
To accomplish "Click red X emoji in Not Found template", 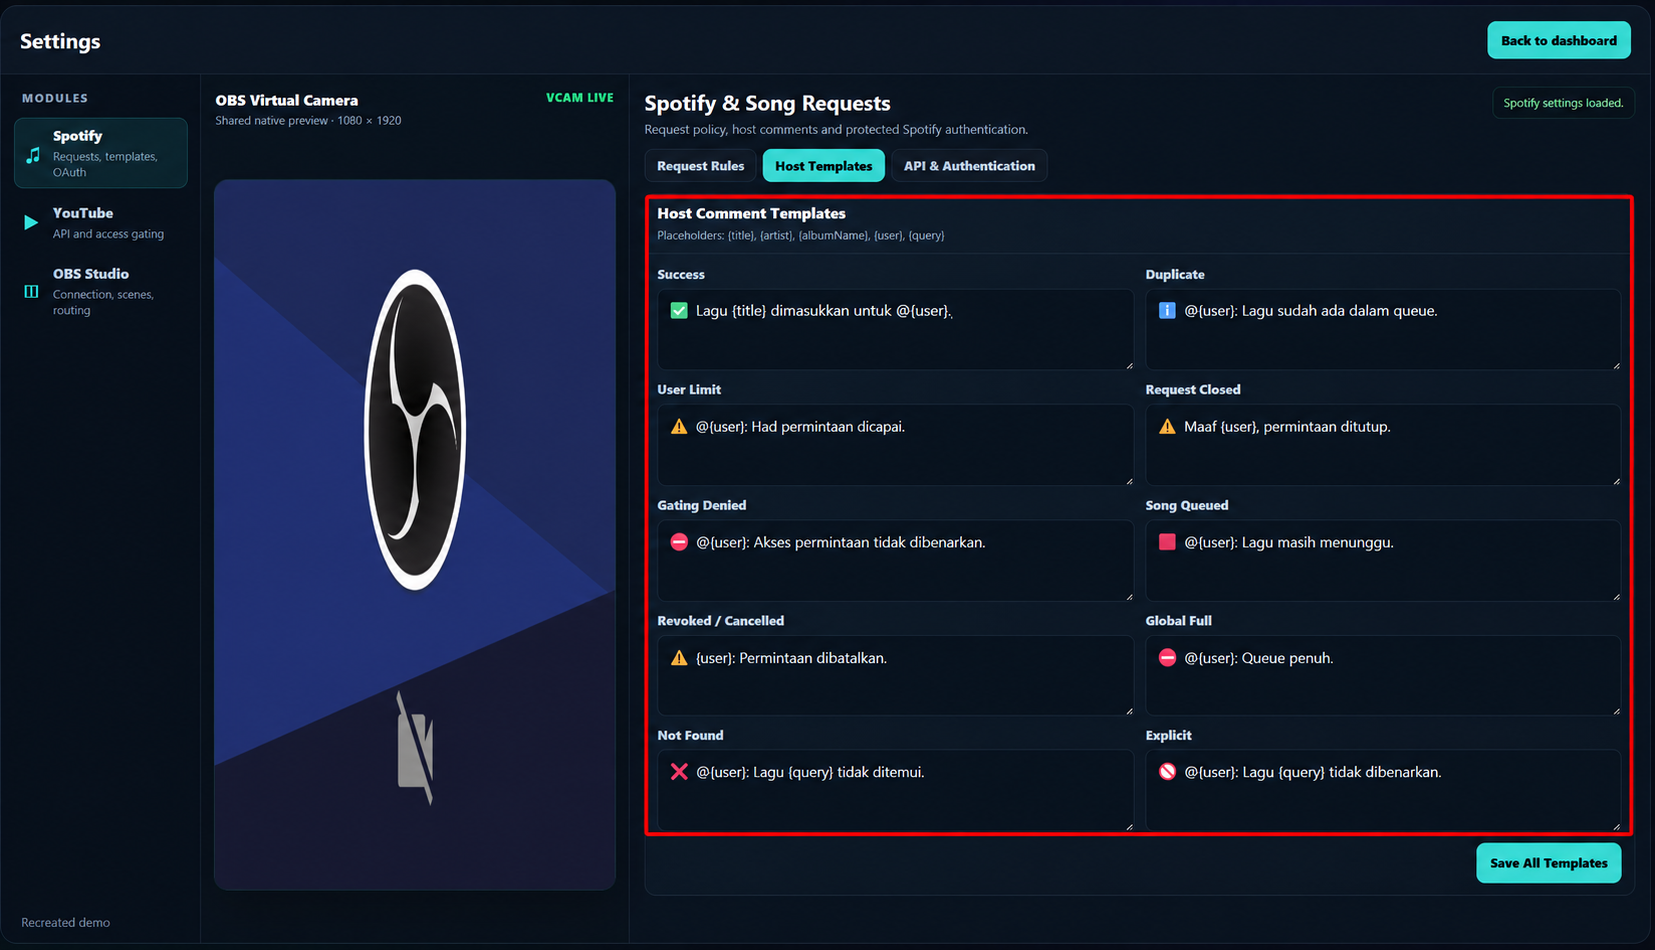I will pos(679,772).
